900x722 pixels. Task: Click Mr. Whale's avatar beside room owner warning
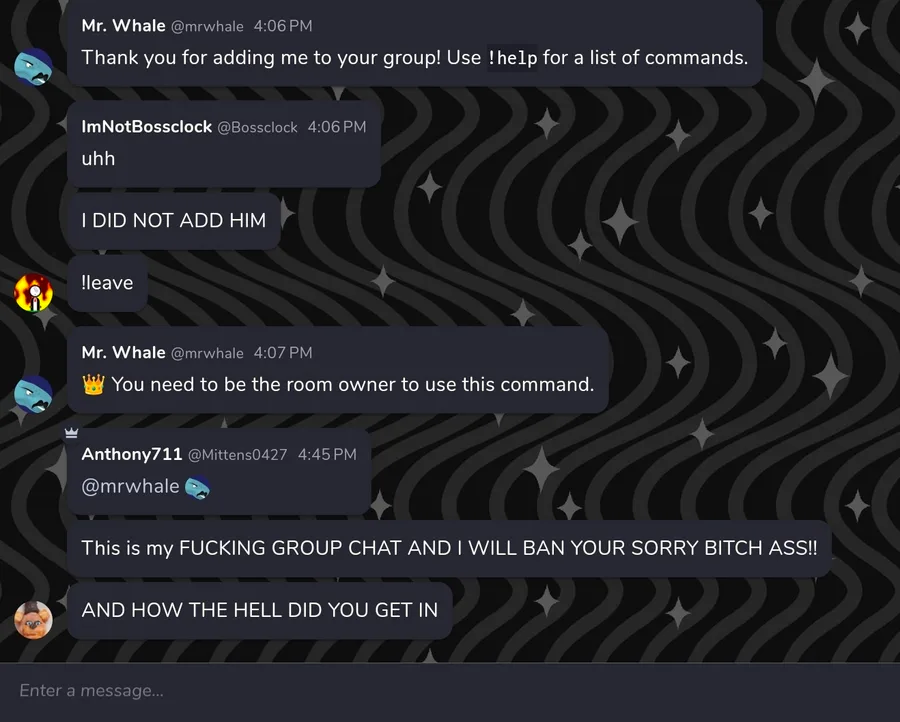coord(33,394)
